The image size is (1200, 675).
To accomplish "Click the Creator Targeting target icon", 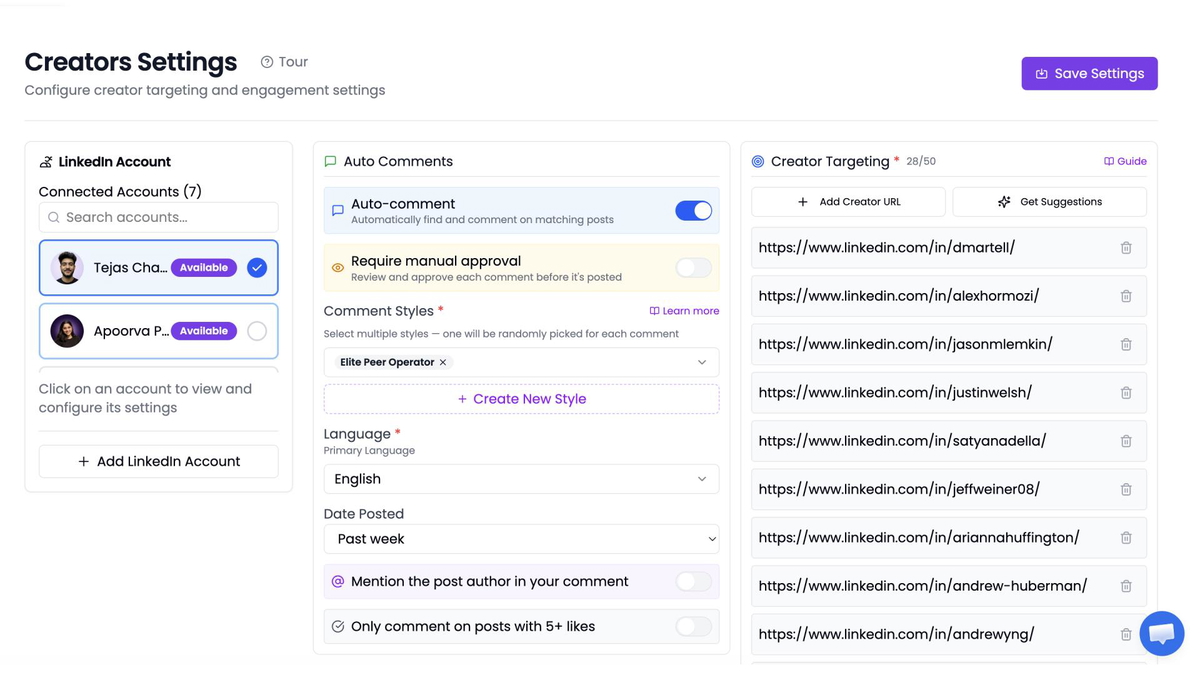I will click(x=758, y=161).
